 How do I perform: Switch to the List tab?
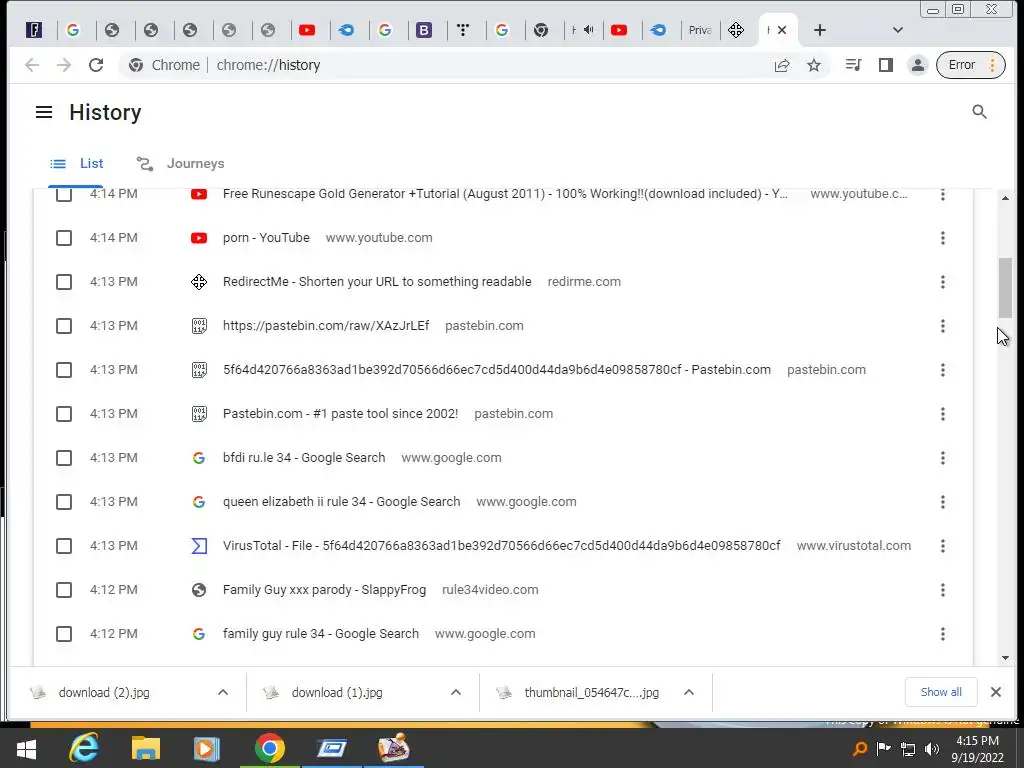76,163
